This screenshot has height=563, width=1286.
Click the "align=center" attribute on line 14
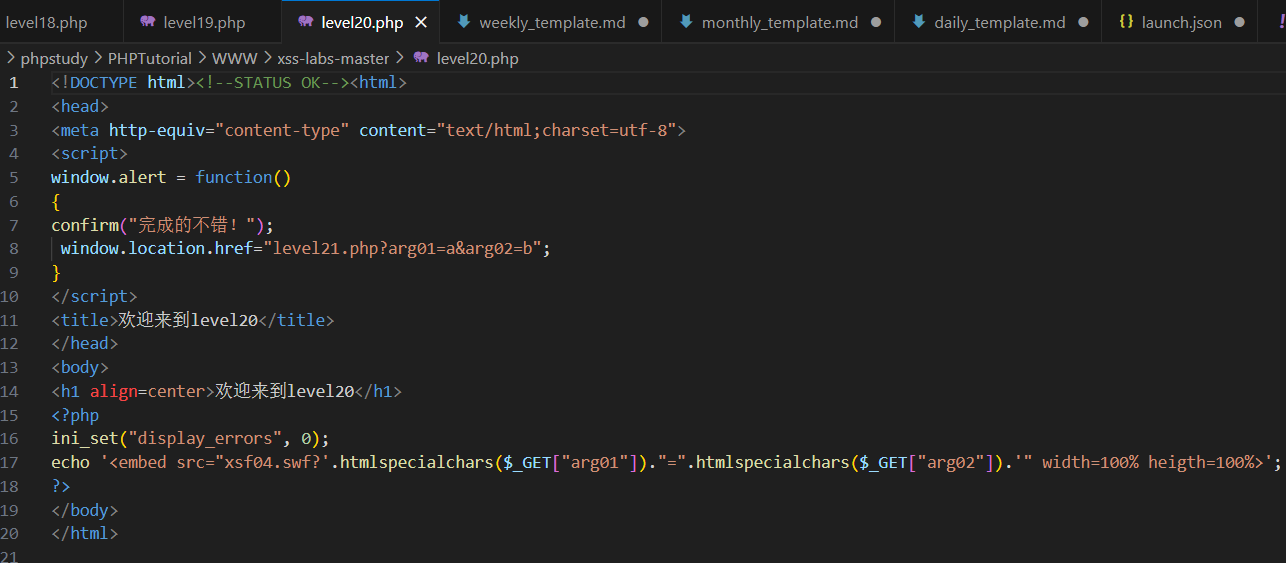coord(147,391)
